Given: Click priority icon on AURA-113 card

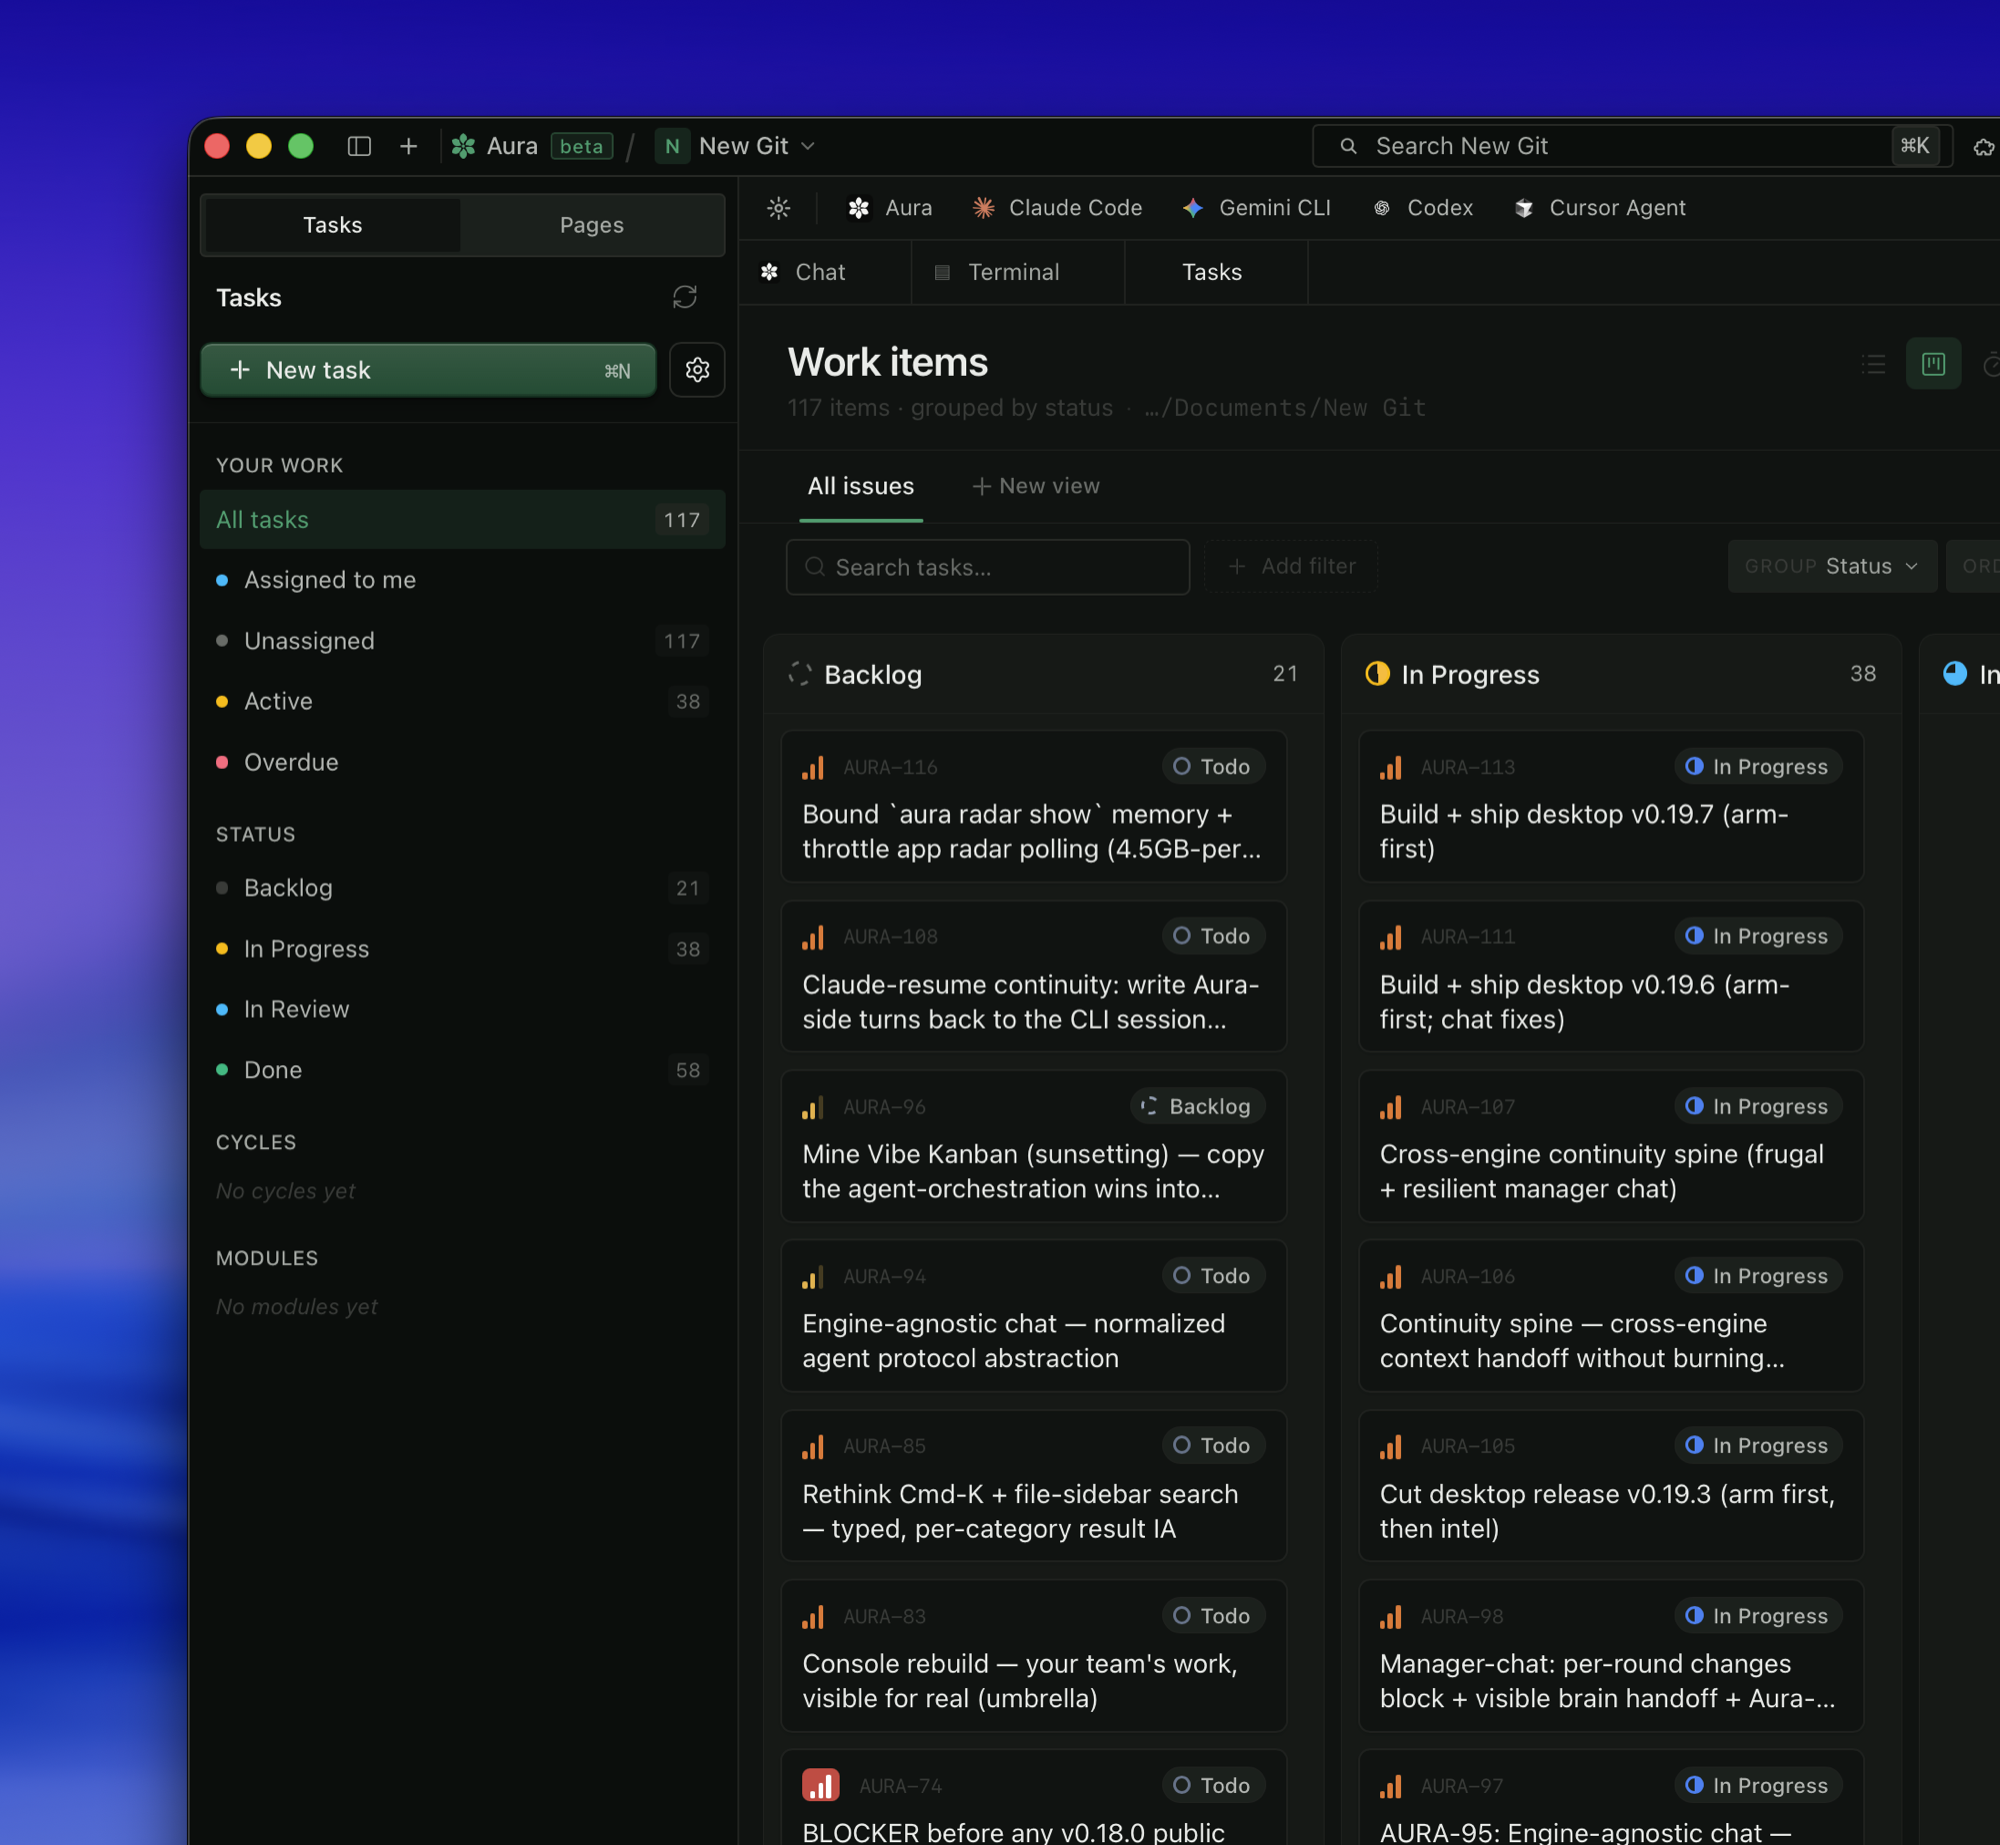Looking at the screenshot, I should point(1391,767).
